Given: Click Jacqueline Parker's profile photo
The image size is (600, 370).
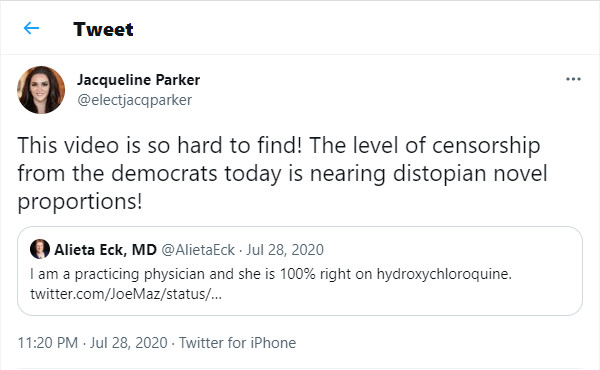Looking at the screenshot, I should click(x=41, y=90).
